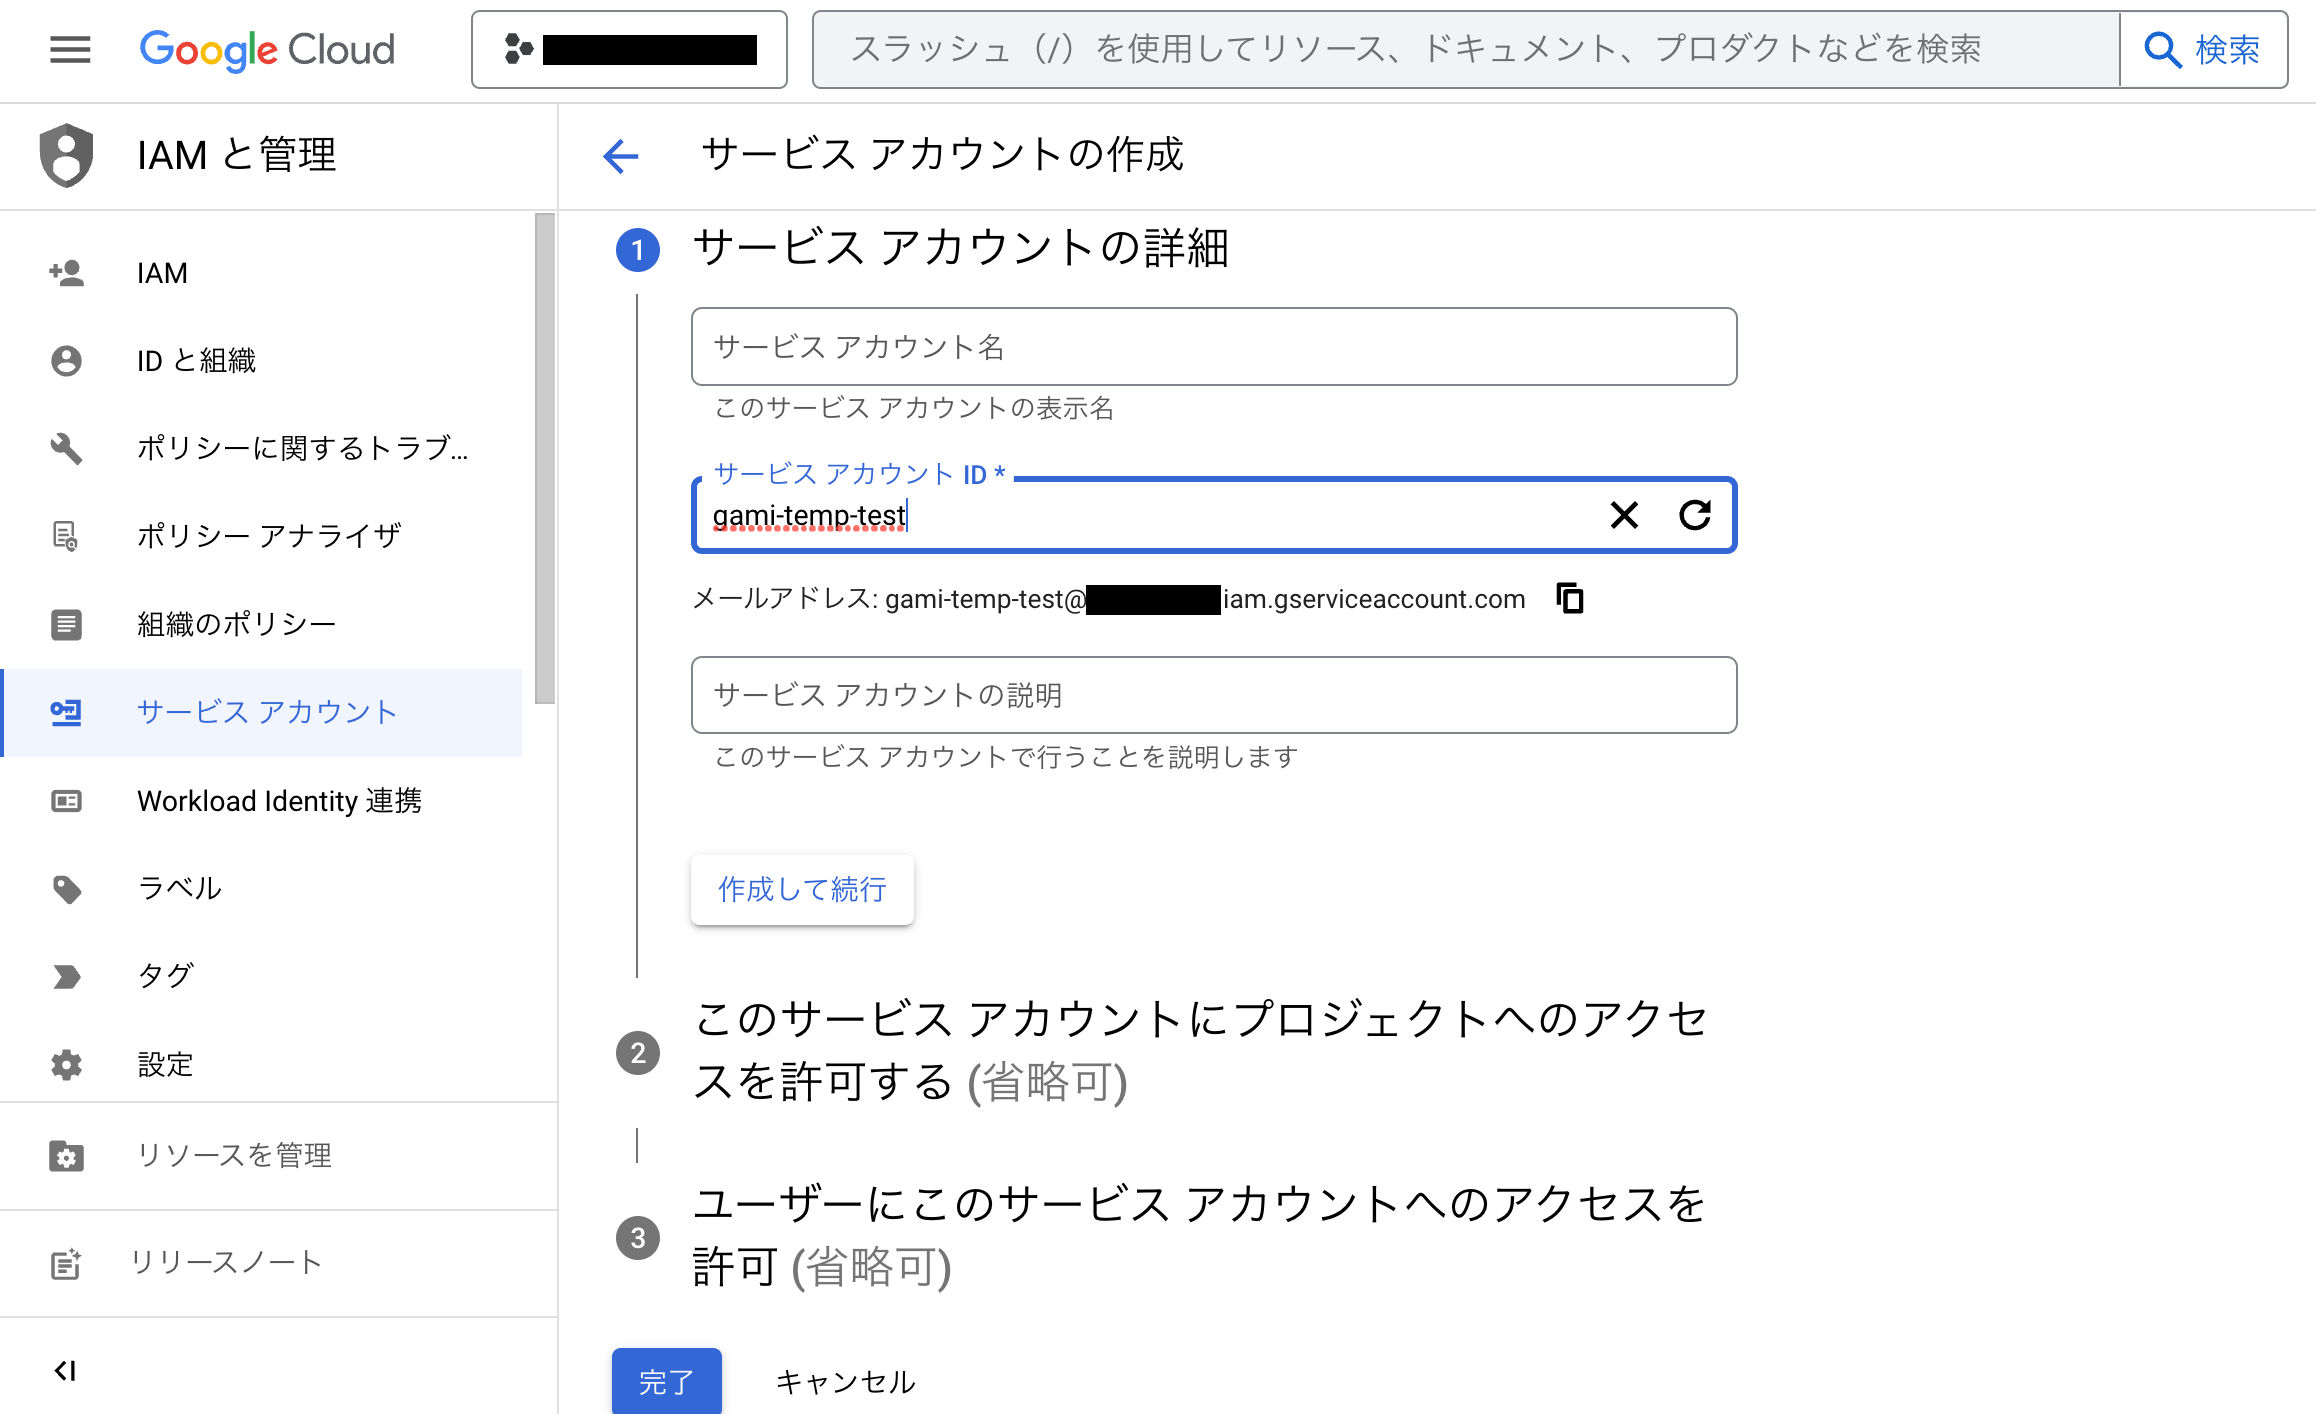
Task: Expand step 3 user access section
Action: [1198, 1236]
